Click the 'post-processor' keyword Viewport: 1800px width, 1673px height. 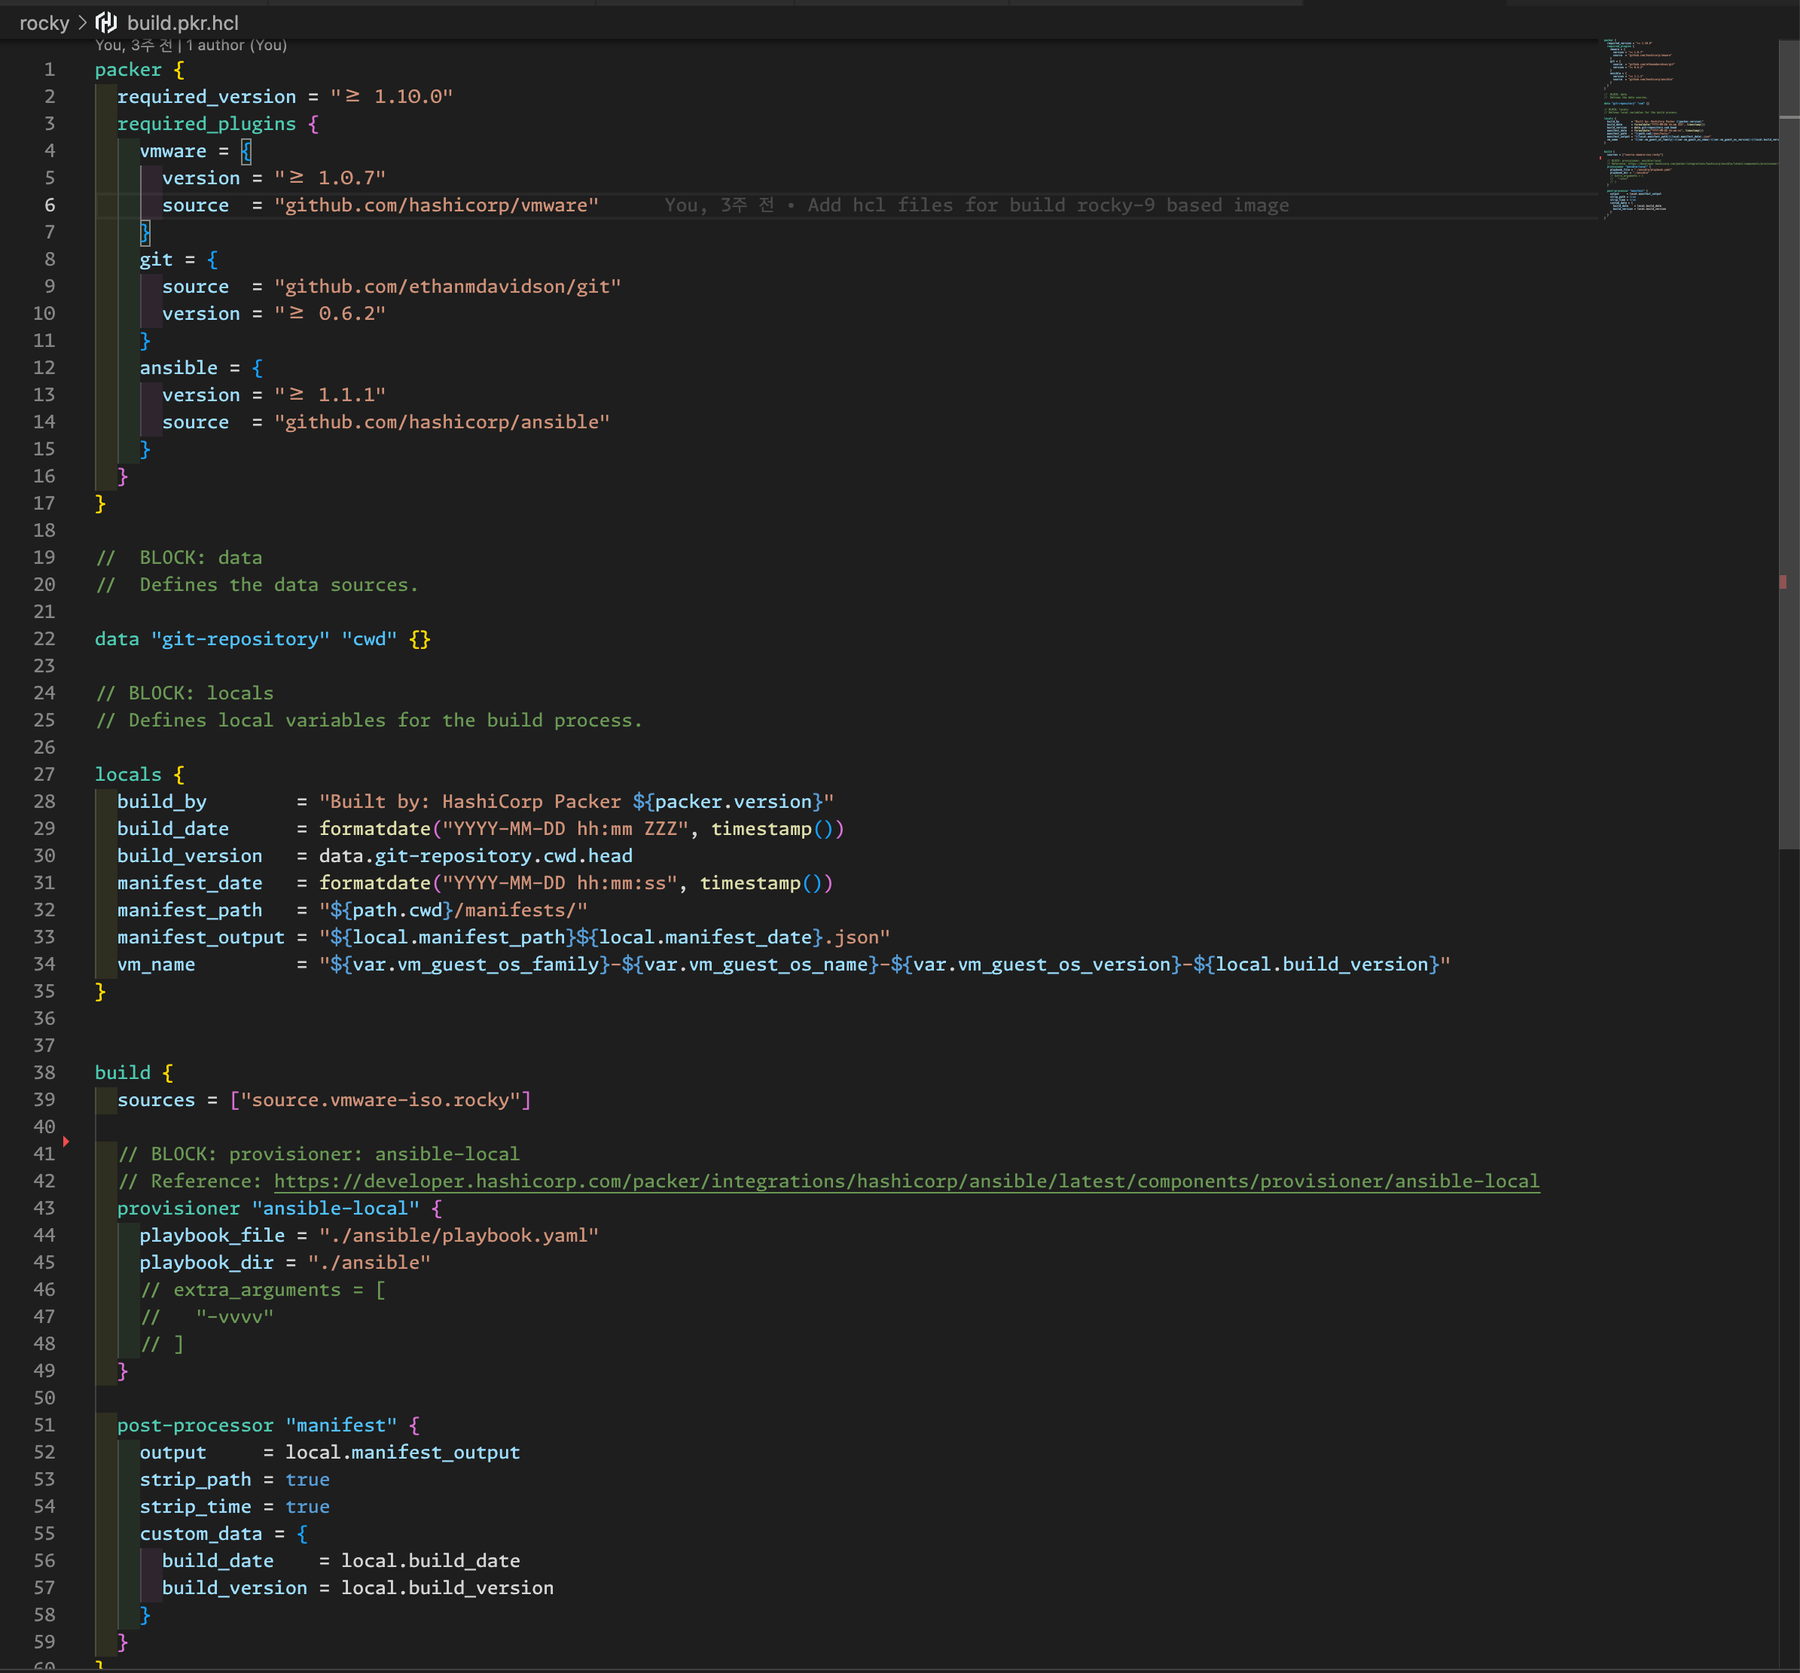coord(195,1425)
